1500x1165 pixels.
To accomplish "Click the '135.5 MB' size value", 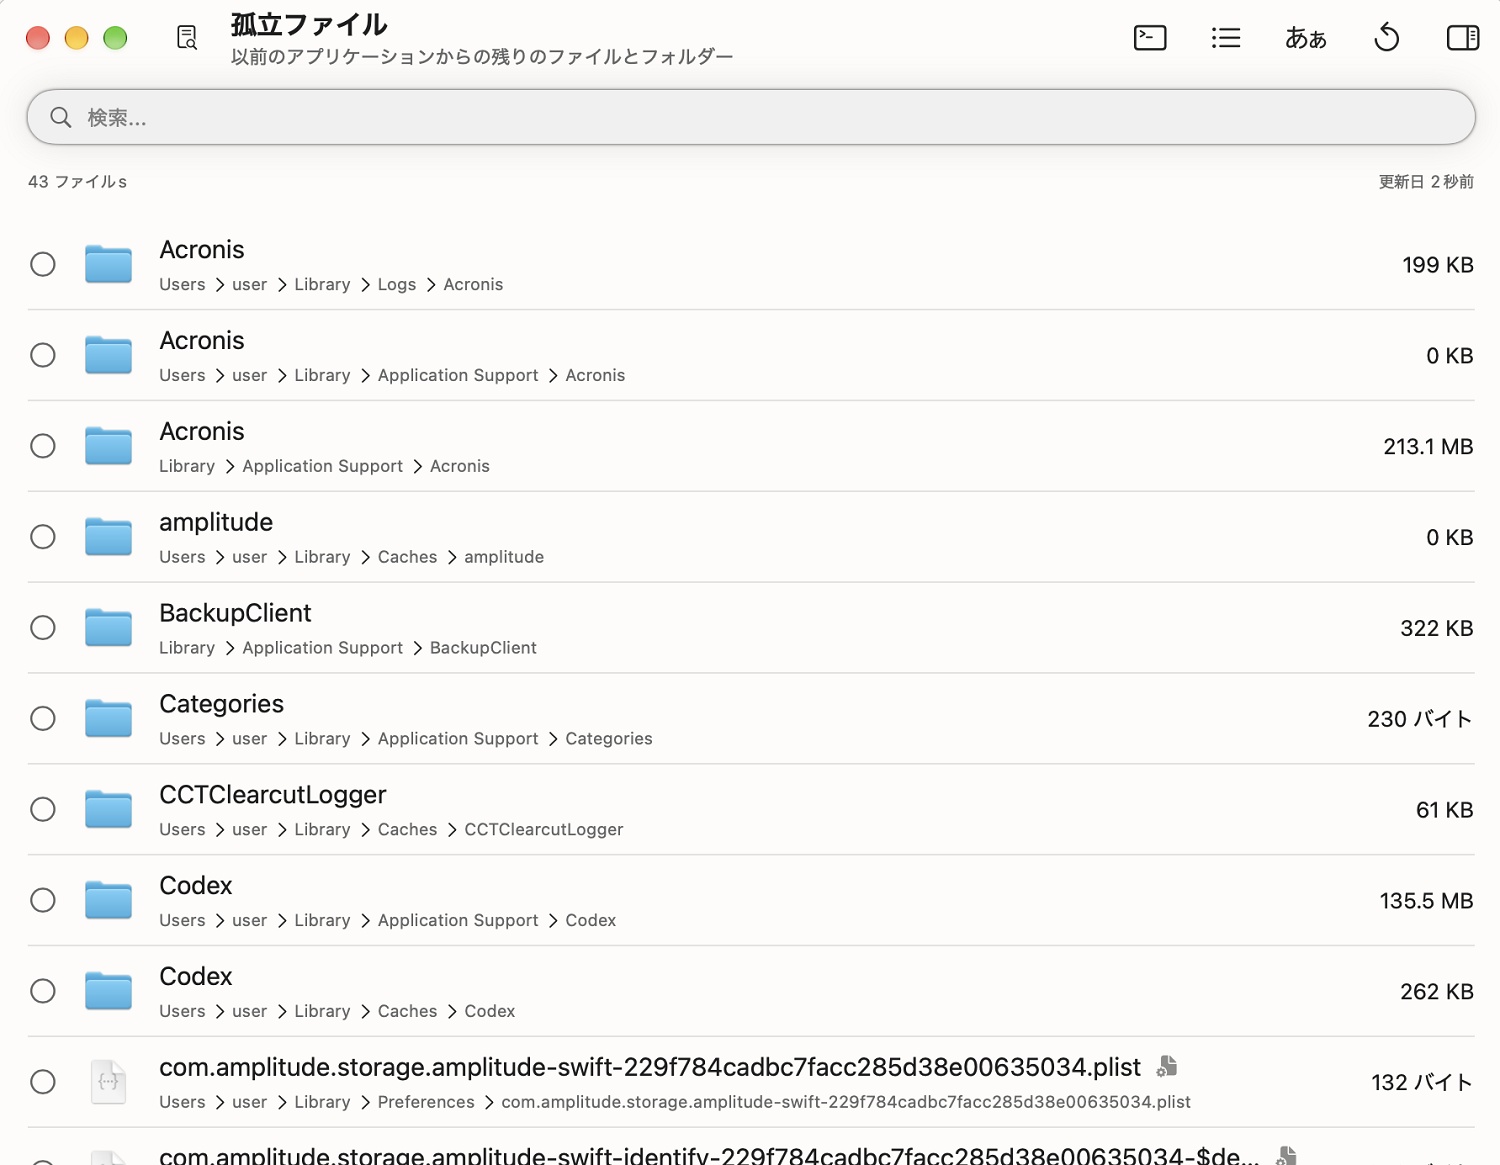I will (x=1427, y=901).
